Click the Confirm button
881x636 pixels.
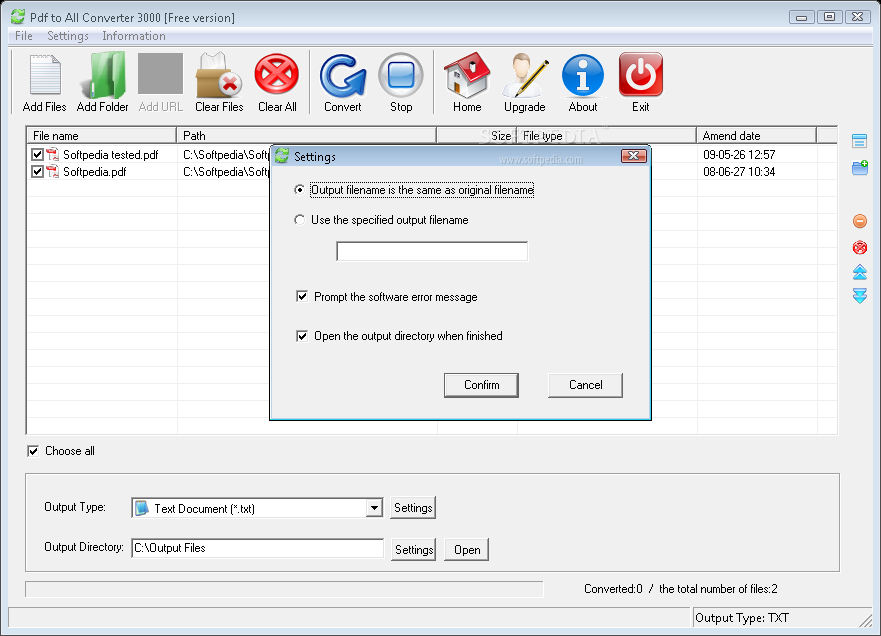[x=482, y=385]
